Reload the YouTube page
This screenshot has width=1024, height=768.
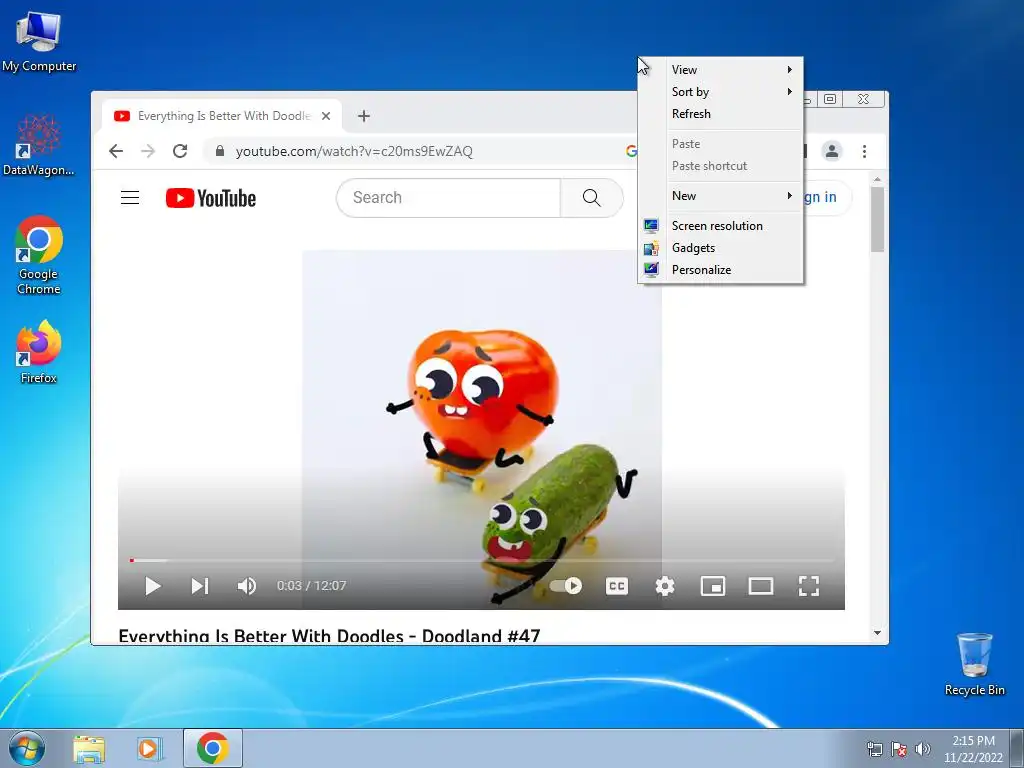(180, 152)
